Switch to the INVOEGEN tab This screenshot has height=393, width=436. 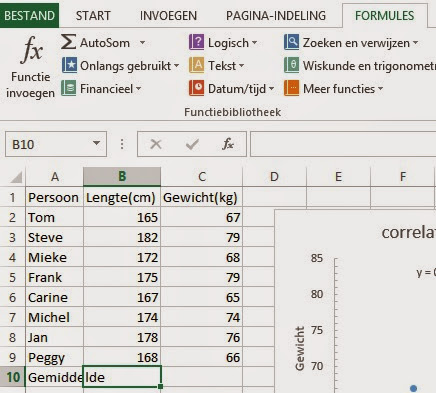click(168, 16)
